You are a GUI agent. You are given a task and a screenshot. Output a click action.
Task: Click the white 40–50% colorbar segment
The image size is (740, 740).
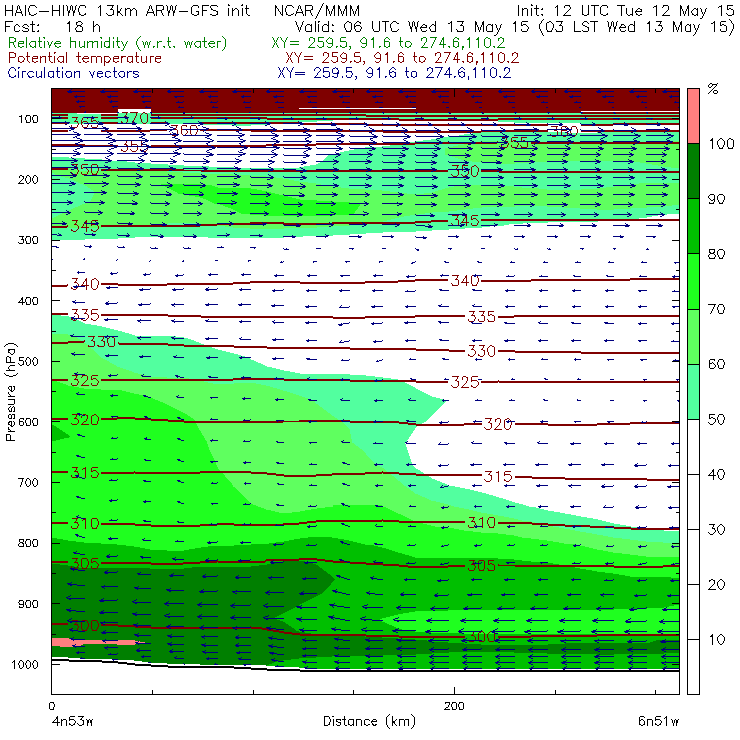coord(693,446)
